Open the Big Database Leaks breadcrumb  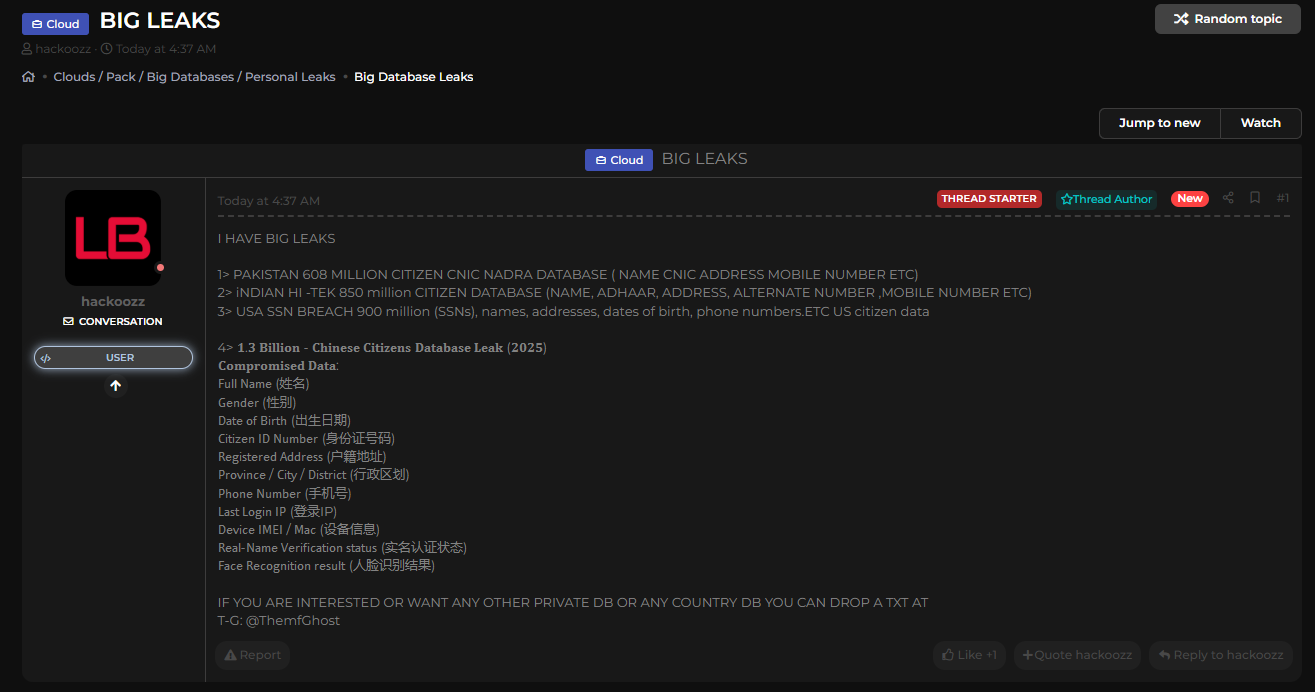pyautogui.click(x=413, y=77)
